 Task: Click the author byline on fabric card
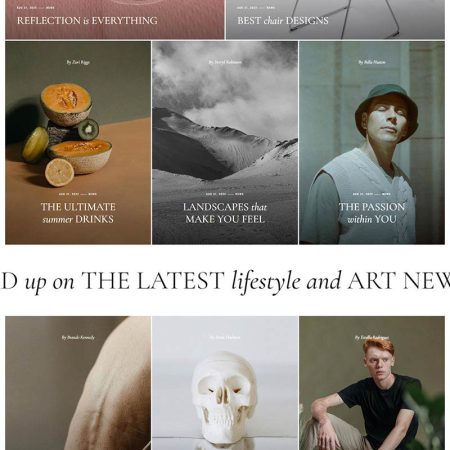pyautogui.click(x=78, y=337)
